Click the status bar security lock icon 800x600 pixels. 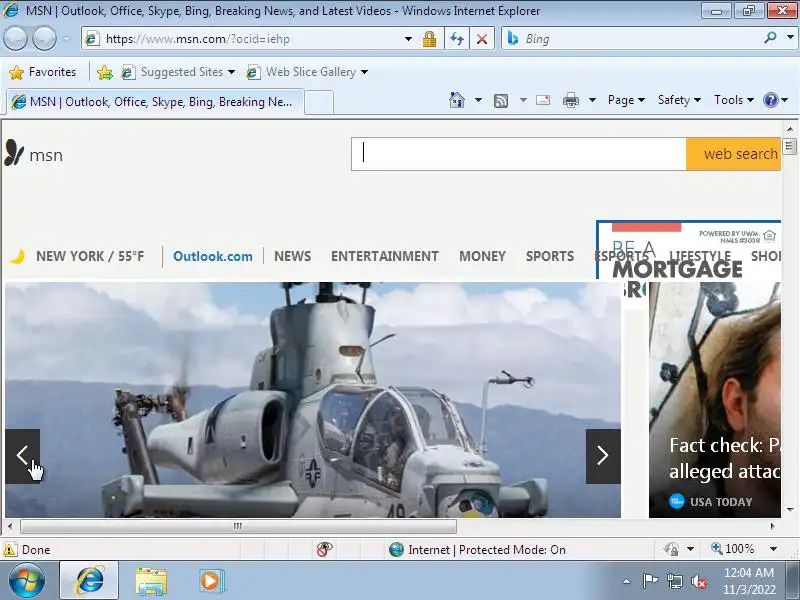pos(671,549)
